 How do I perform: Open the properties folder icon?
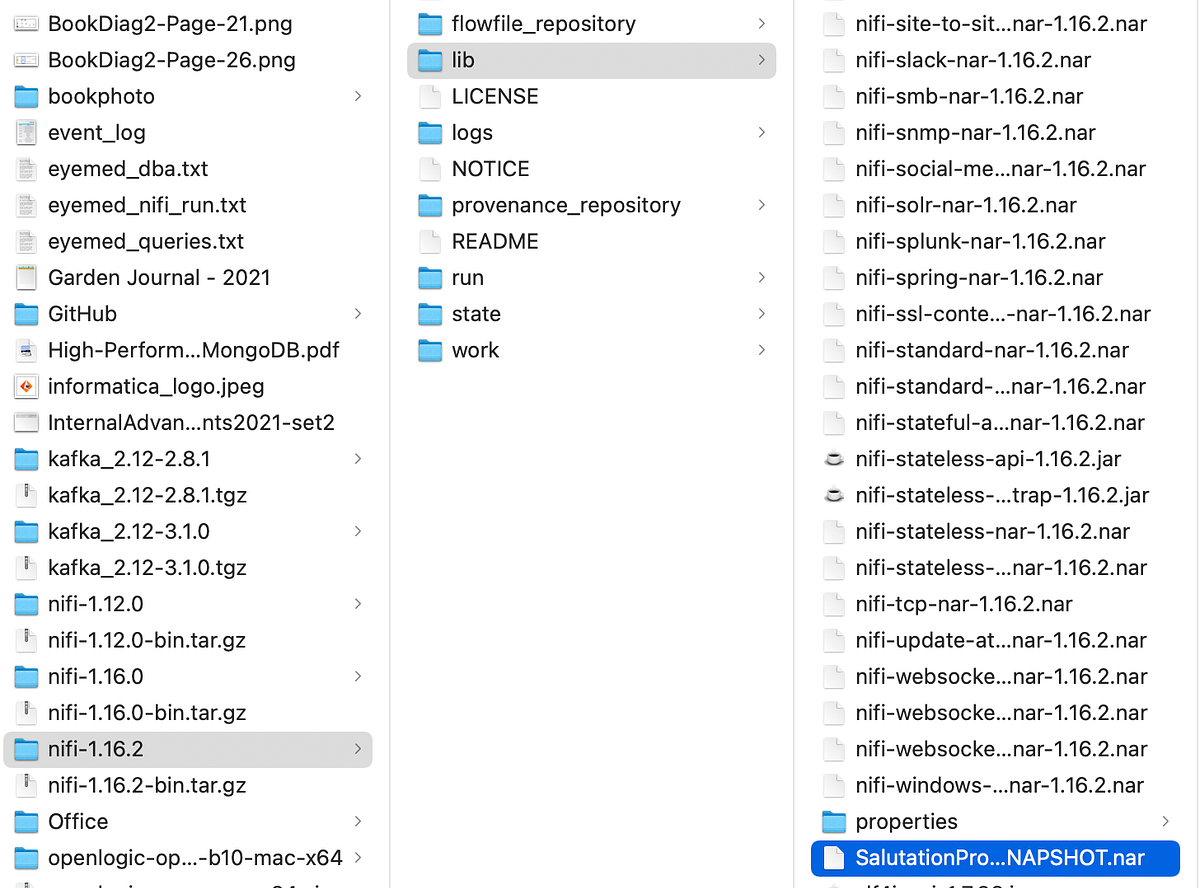833,821
